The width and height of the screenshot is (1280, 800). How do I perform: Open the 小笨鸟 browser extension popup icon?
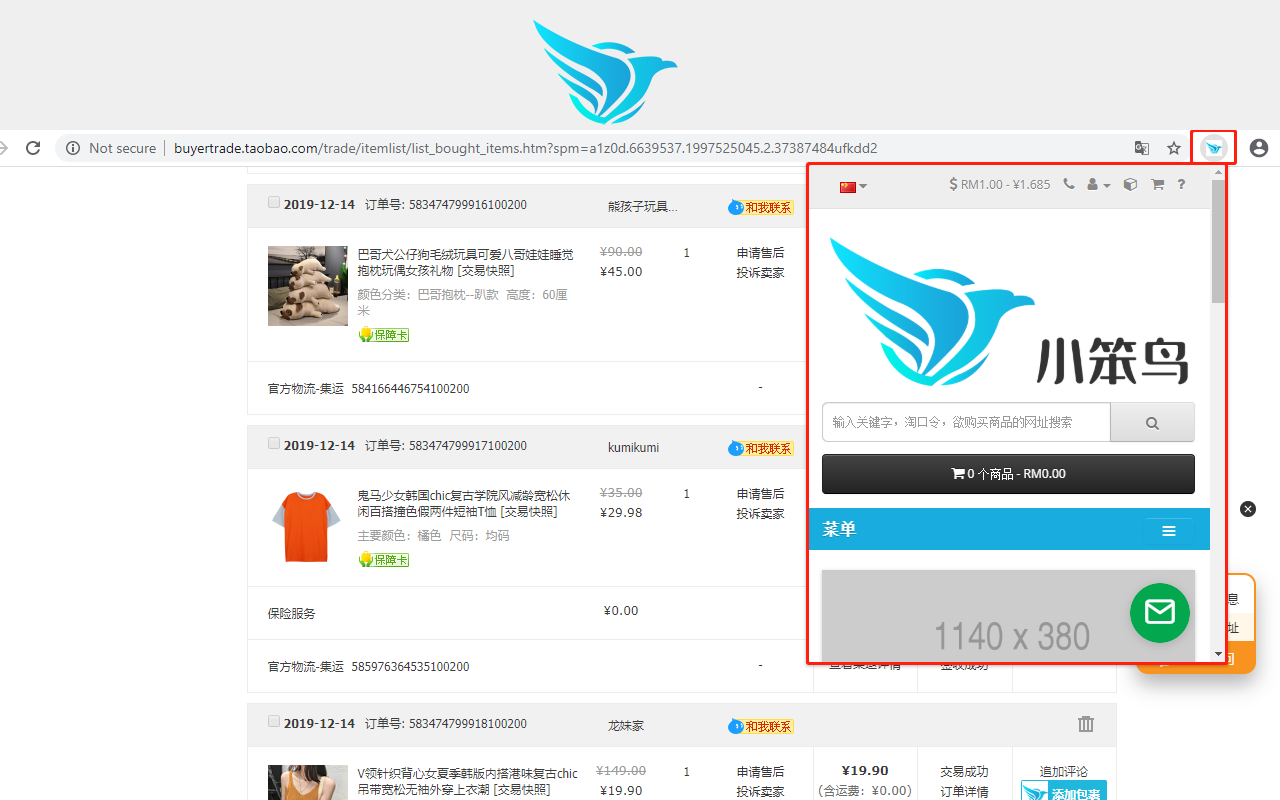pos(1213,147)
